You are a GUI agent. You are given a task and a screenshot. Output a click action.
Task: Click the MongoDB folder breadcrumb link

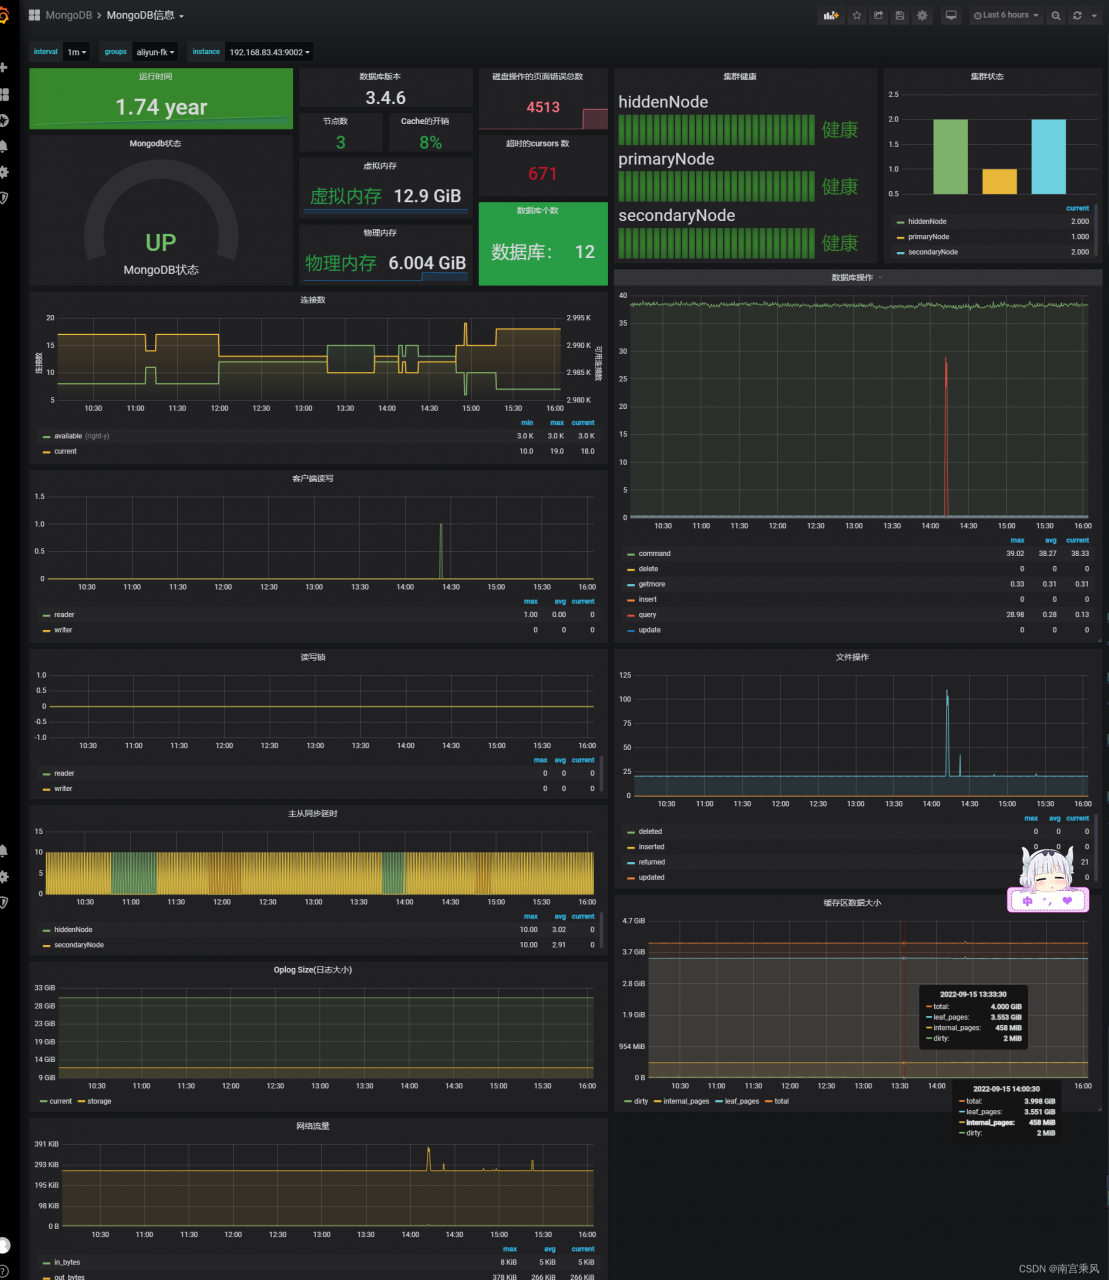click(69, 16)
